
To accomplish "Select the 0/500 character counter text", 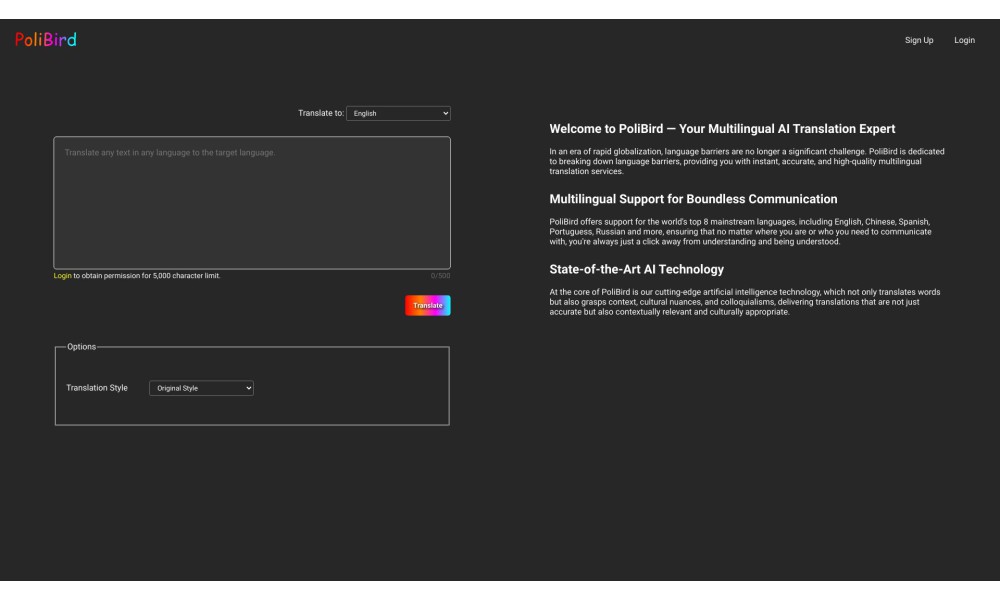I will (440, 276).
